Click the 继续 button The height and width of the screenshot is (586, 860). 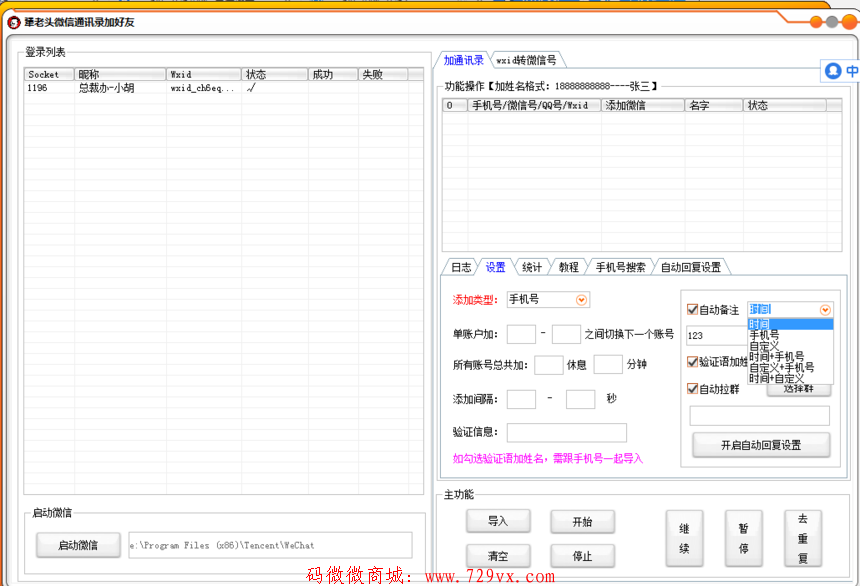coord(684,538)
